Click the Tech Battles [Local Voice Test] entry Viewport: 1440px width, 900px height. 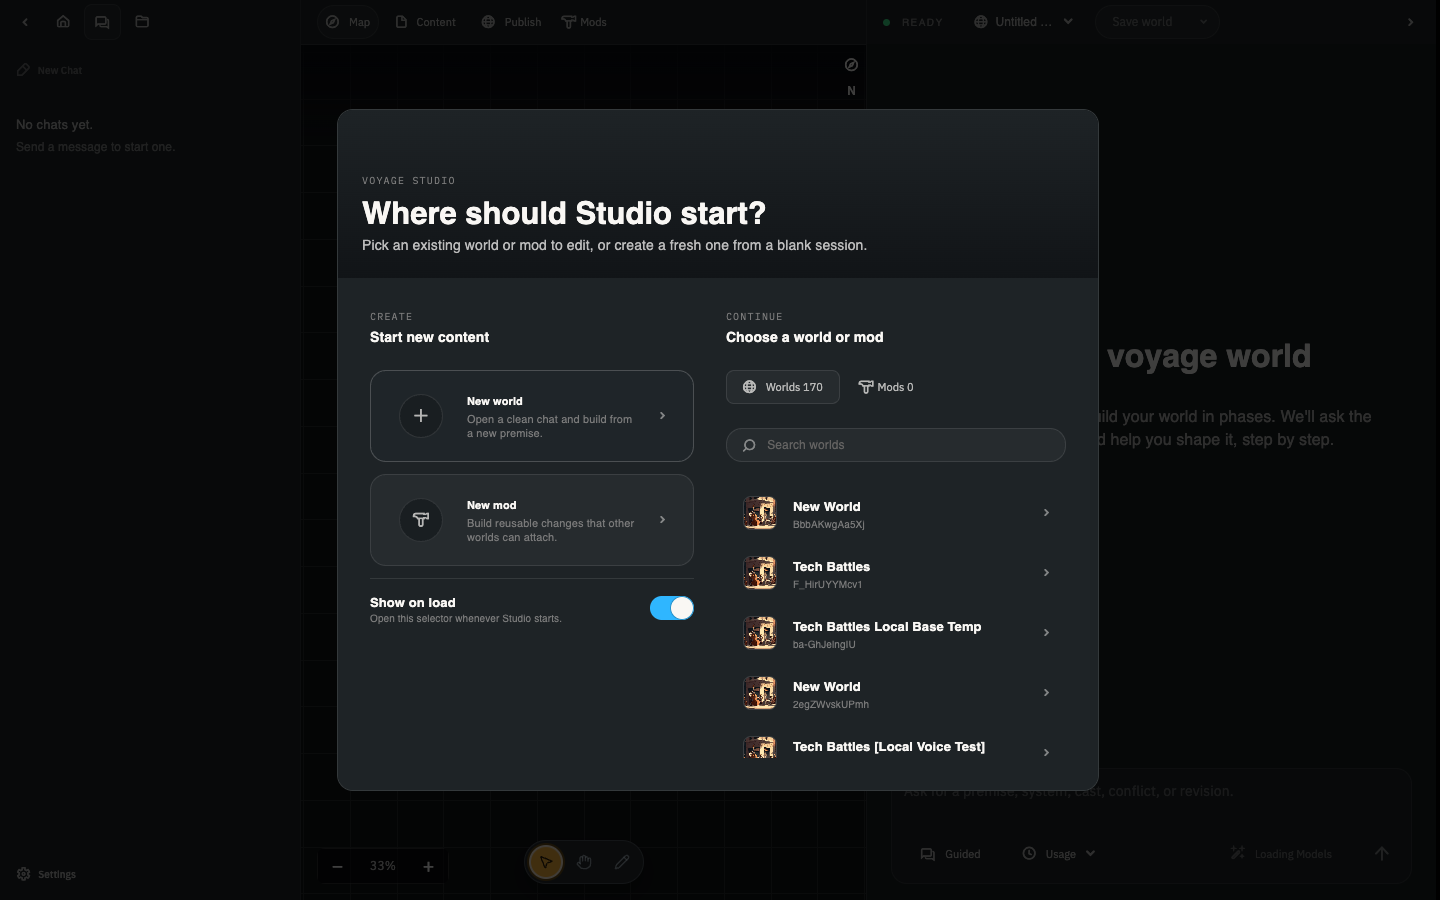tap(896, 747)
